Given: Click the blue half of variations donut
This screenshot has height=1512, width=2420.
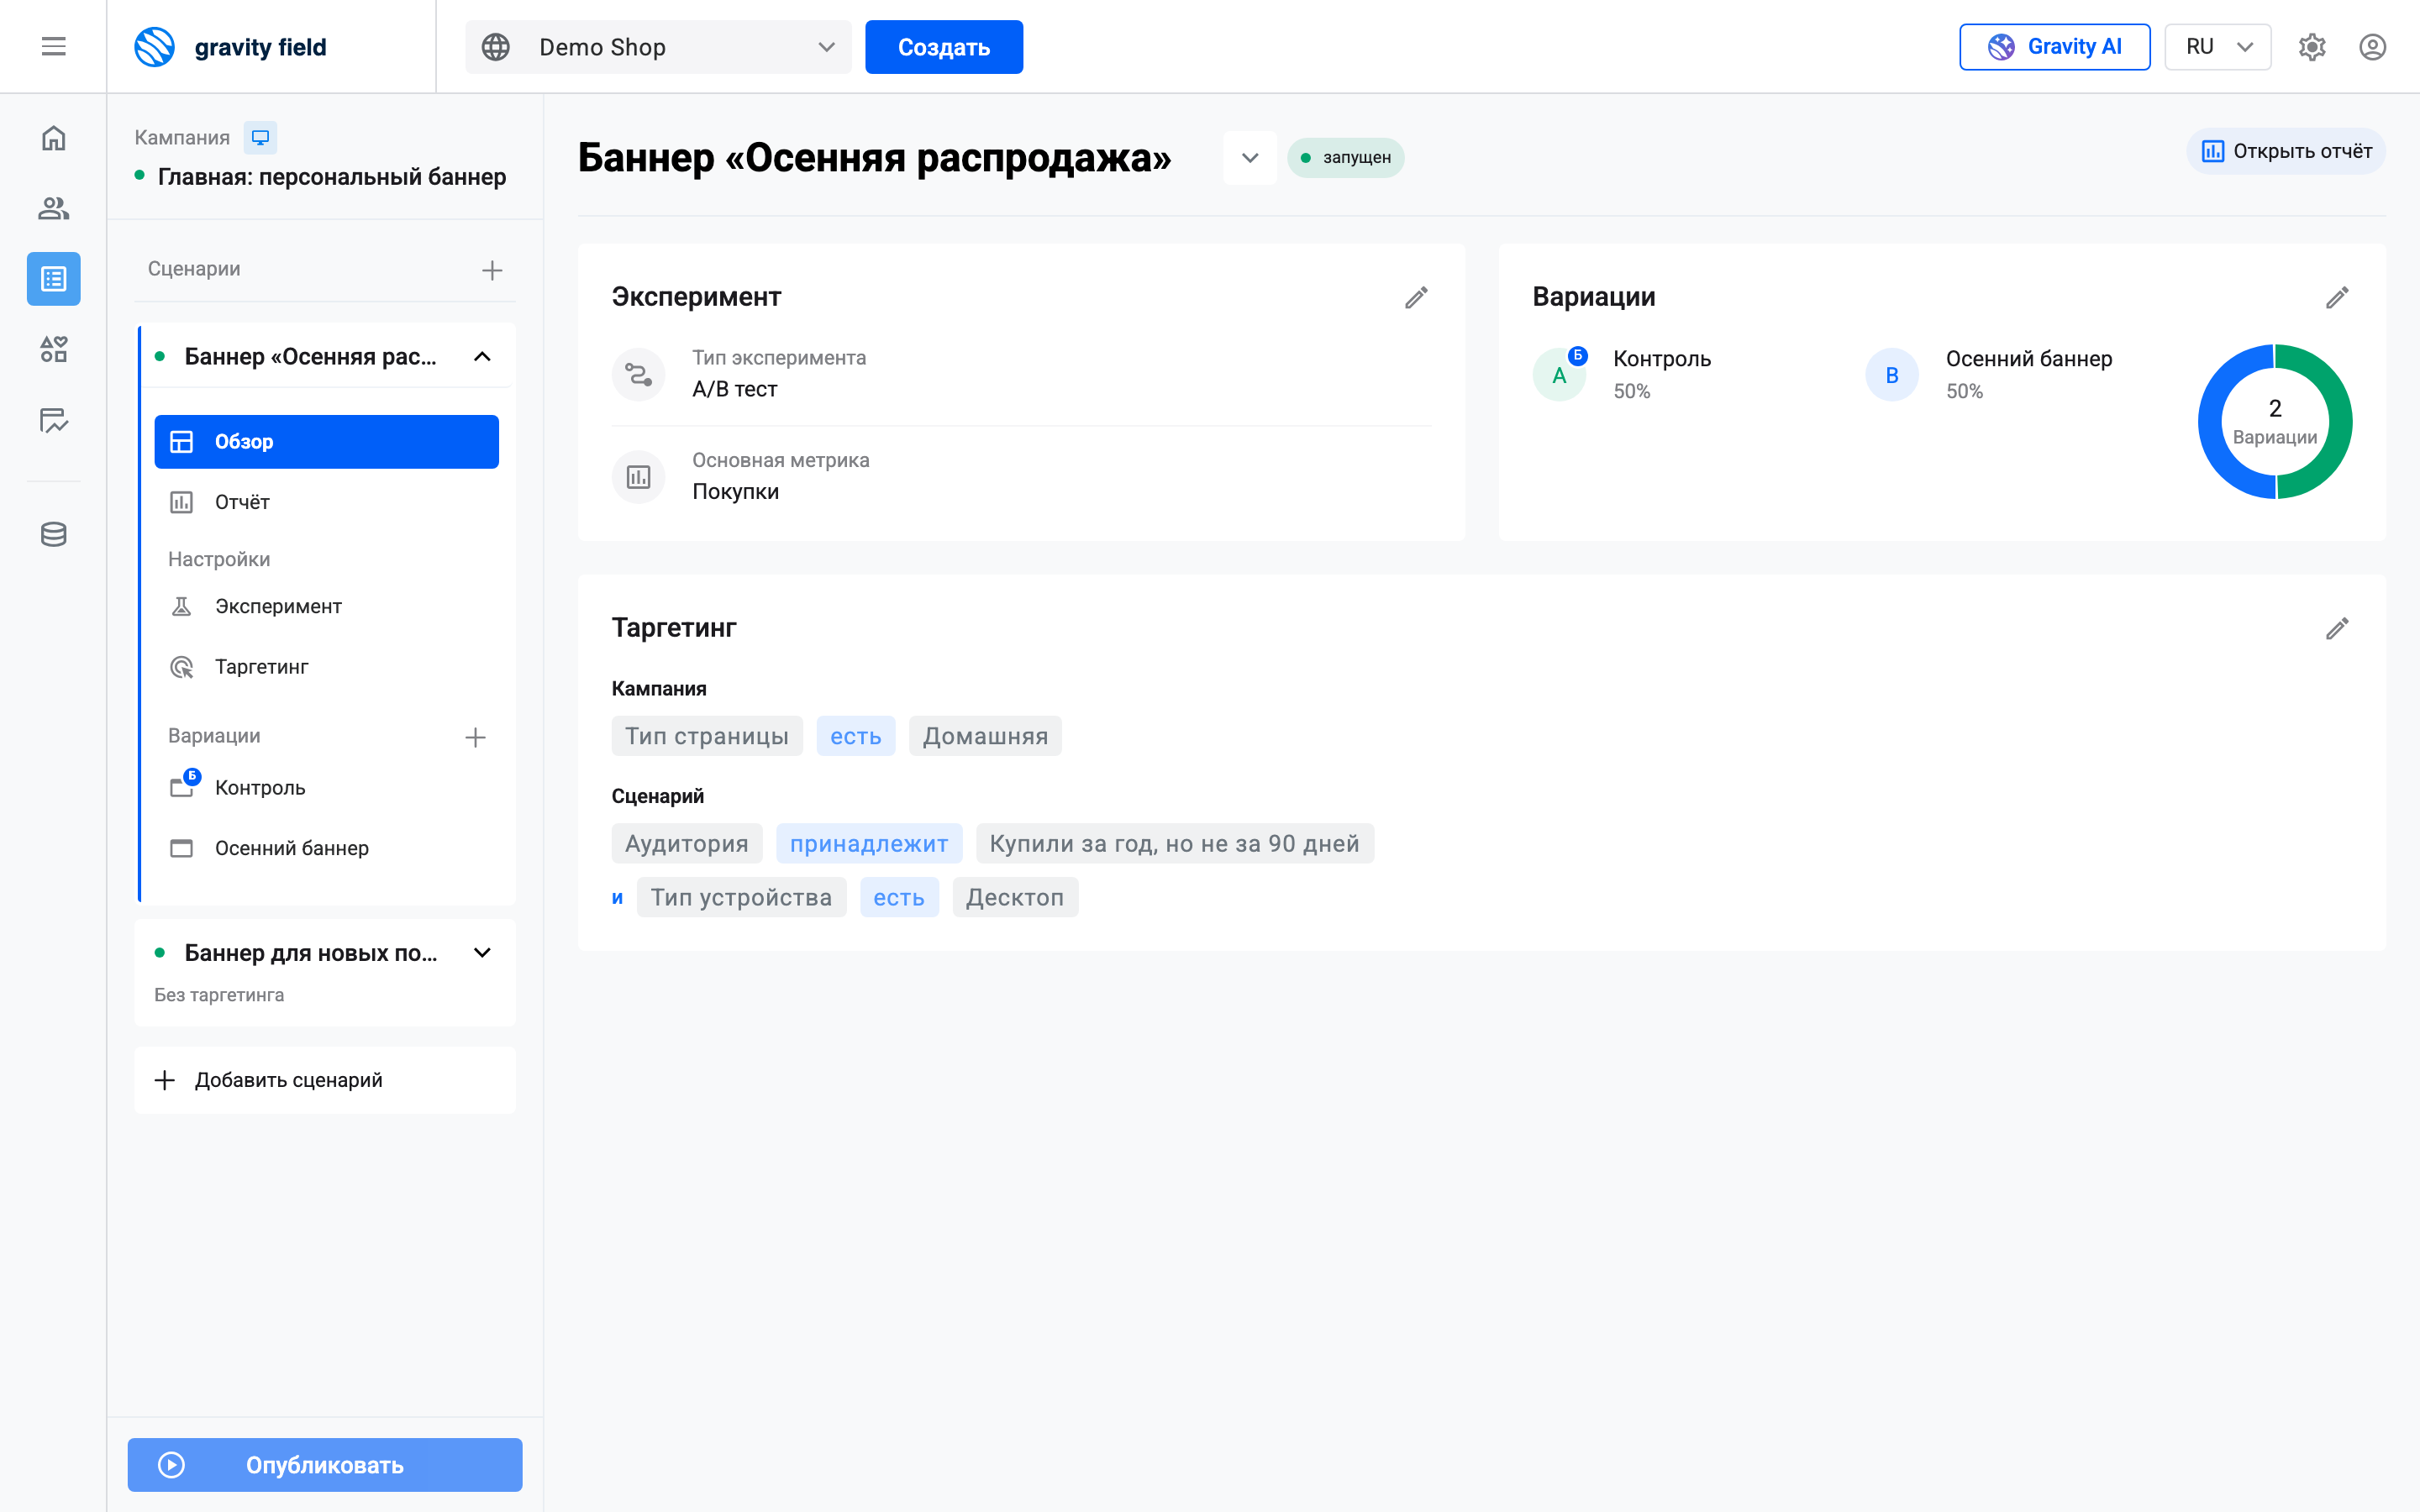Looking at the screenshot, I should [2210, 421].
